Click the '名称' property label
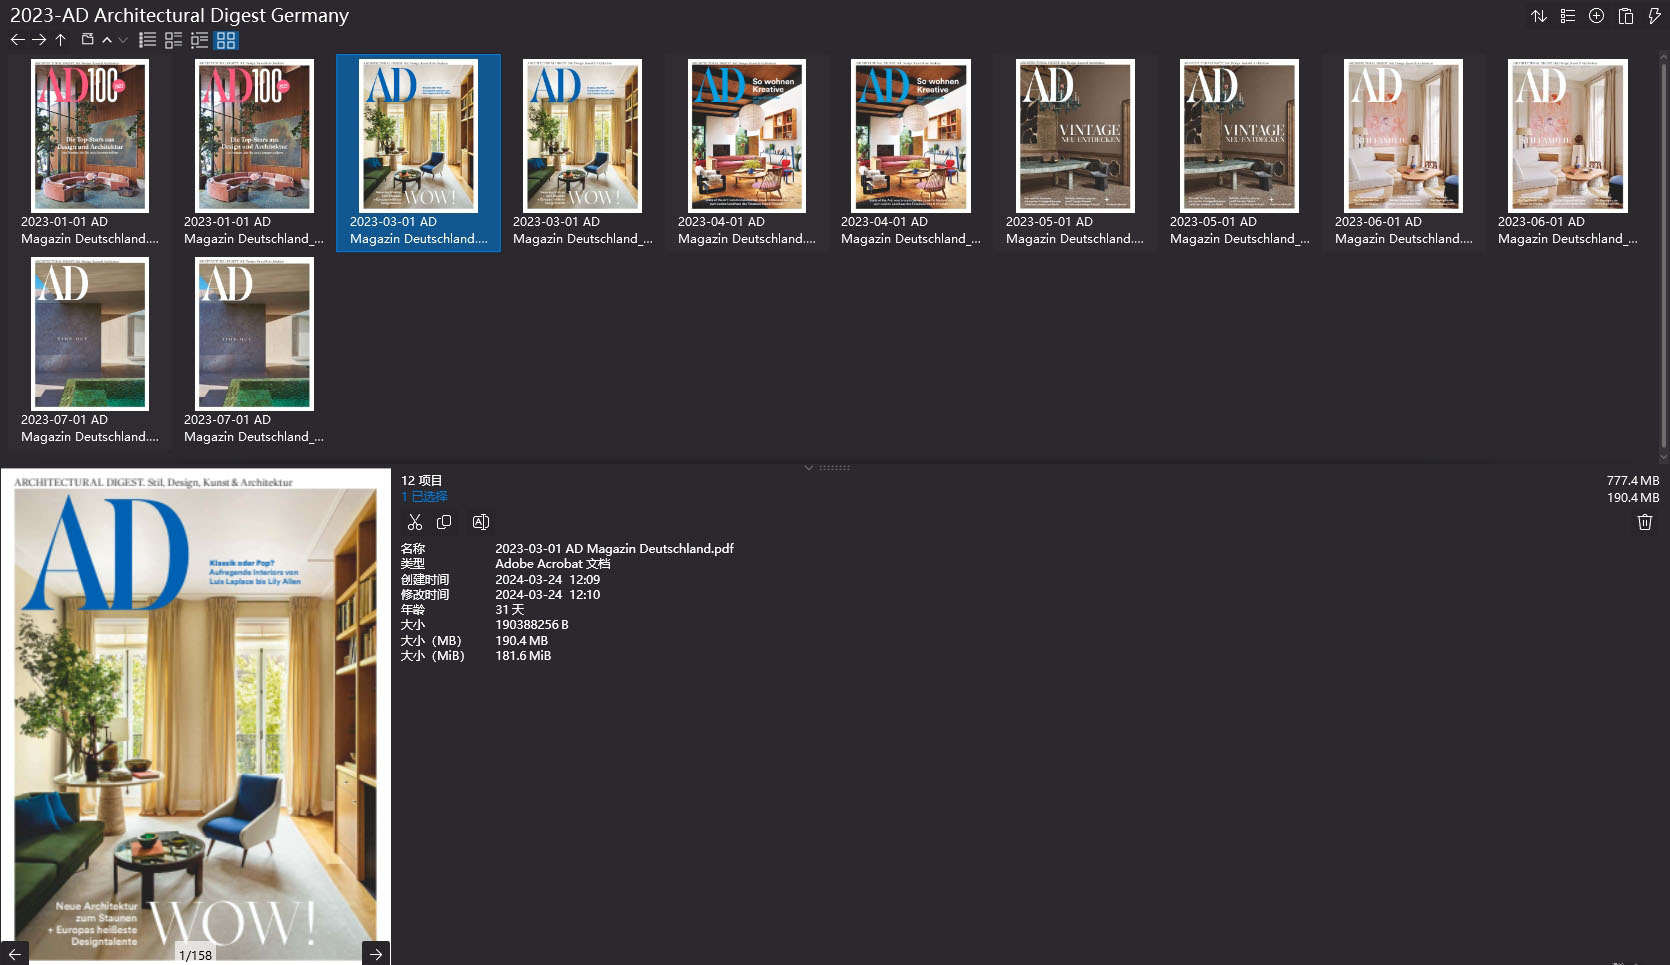 click(x=413, y=549)
